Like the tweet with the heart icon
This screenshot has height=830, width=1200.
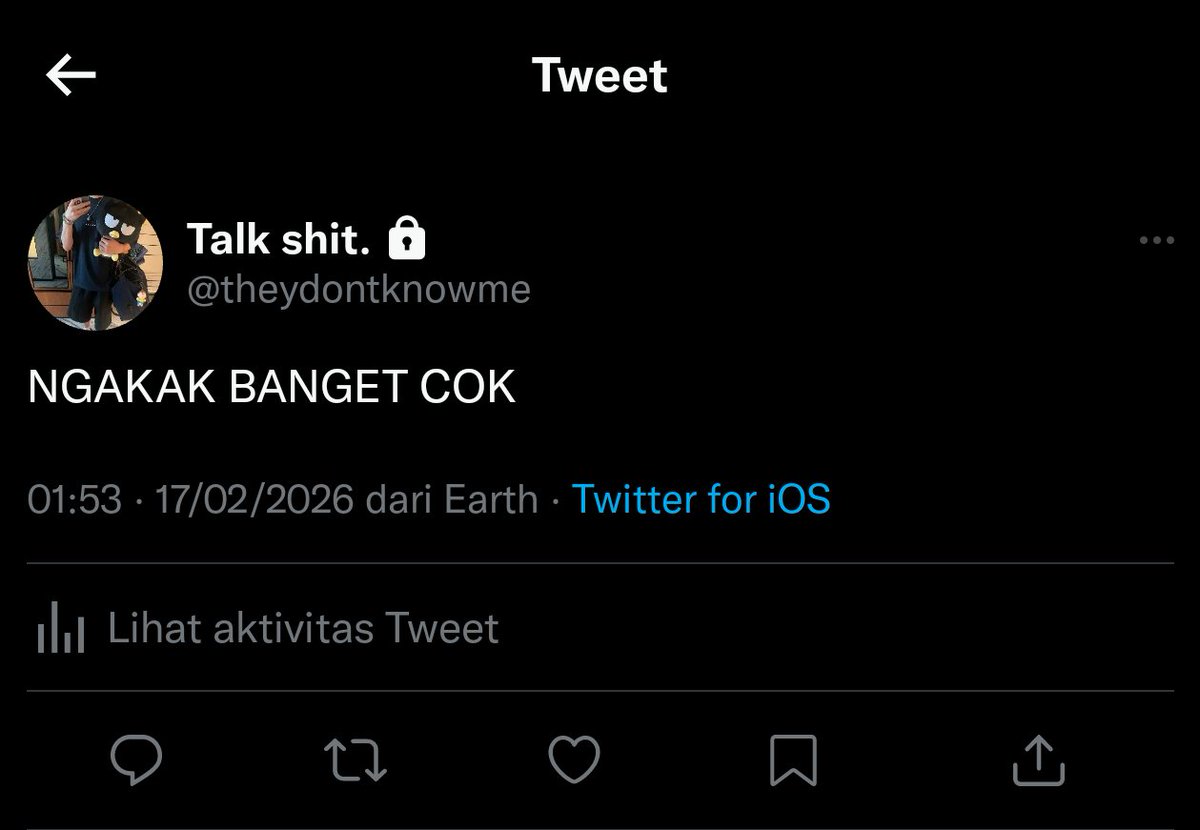point(575,761)
